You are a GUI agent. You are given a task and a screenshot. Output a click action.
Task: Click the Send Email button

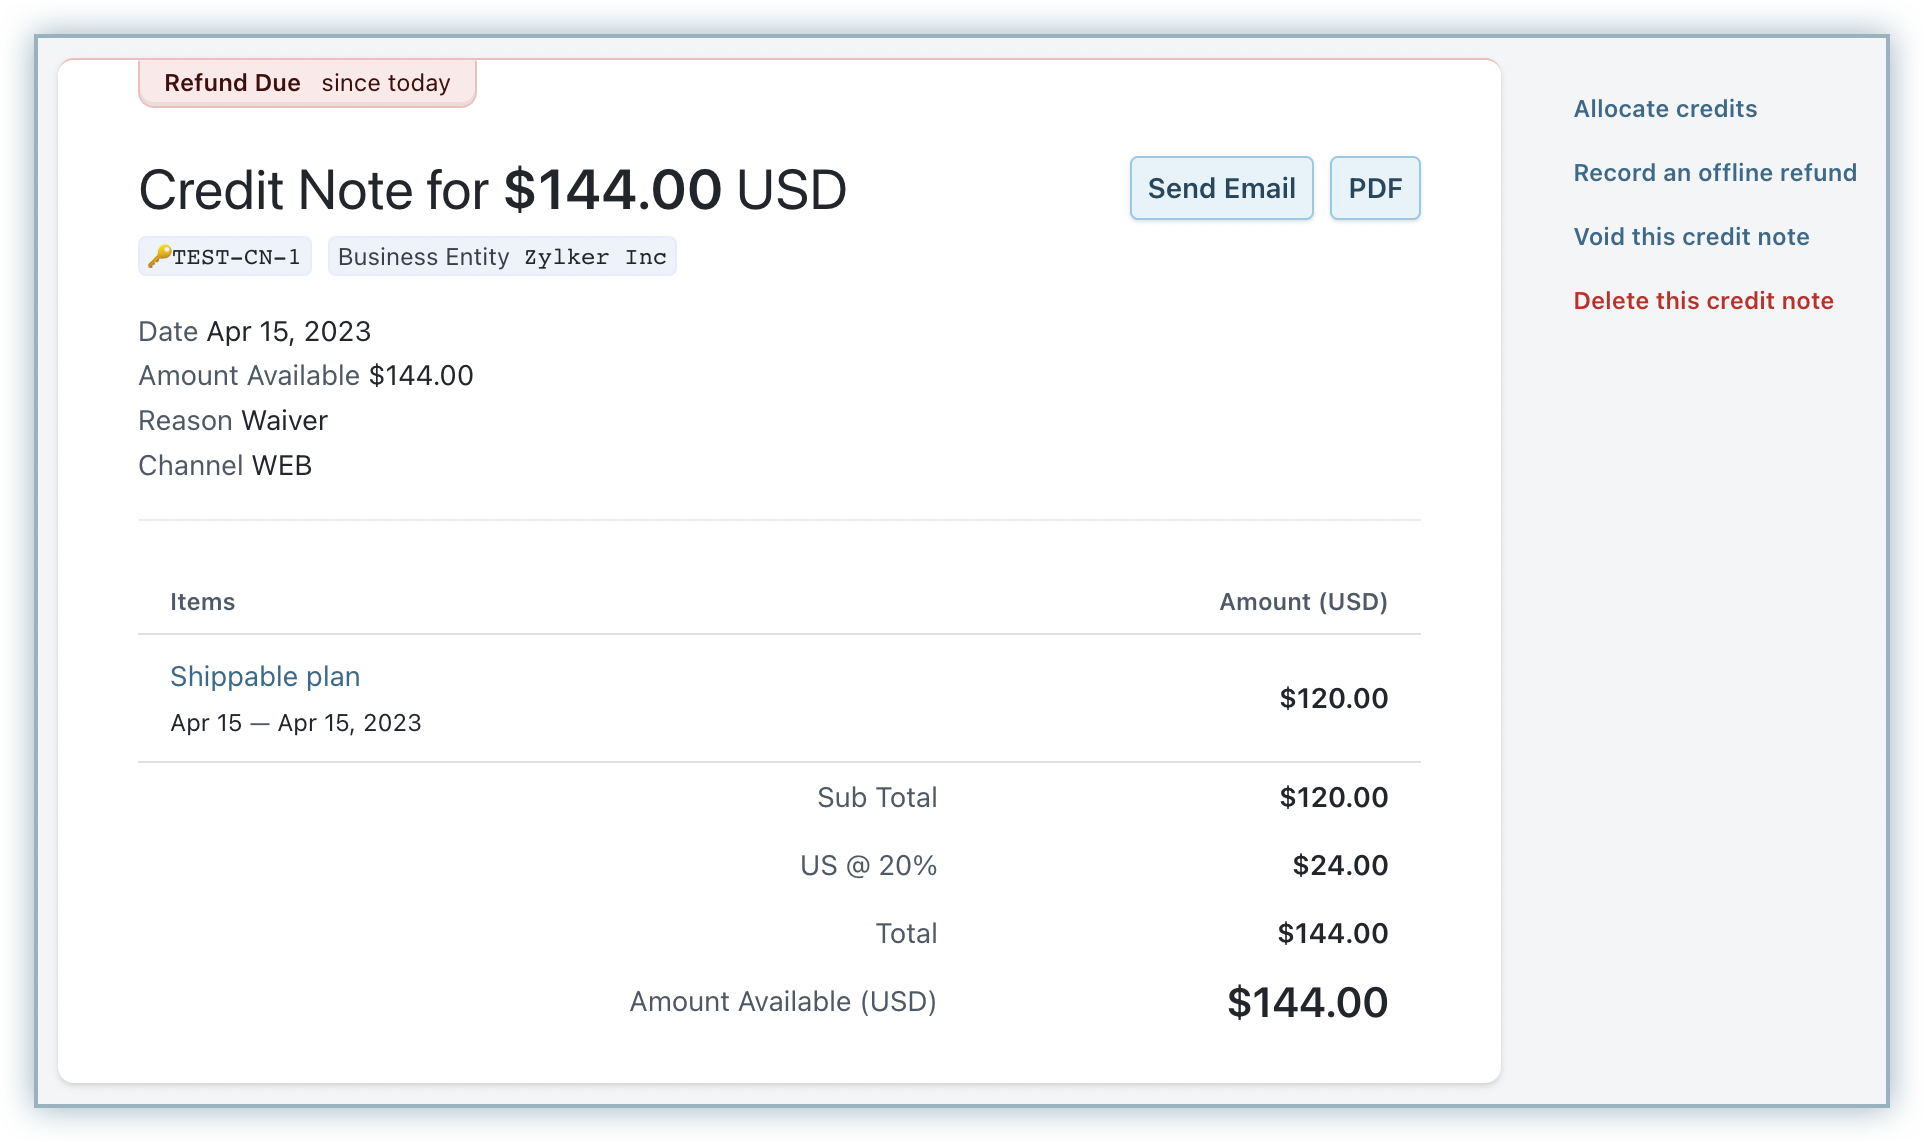[1221, 188]
